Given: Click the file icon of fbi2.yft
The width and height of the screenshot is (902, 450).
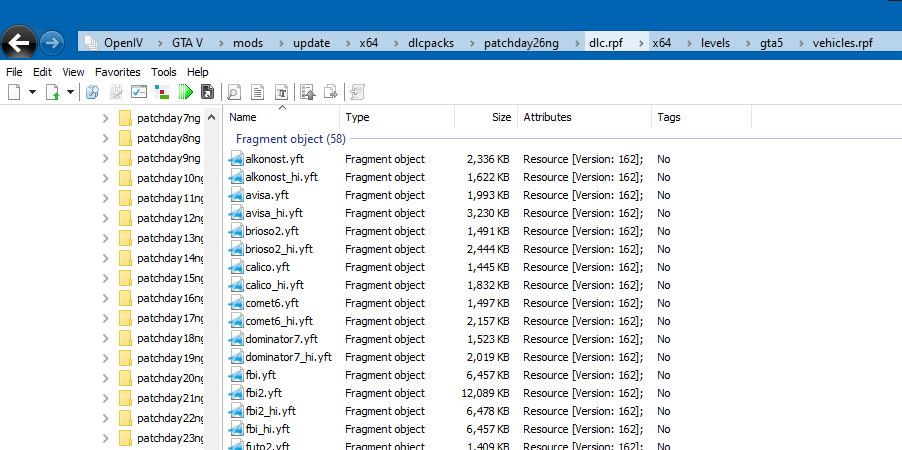Looking at the screenshot, I should click(236, 393).
